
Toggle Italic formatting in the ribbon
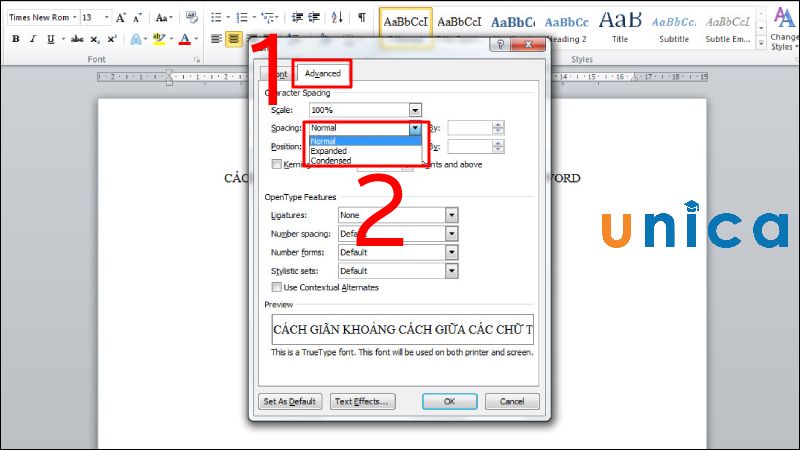point(33,39)
